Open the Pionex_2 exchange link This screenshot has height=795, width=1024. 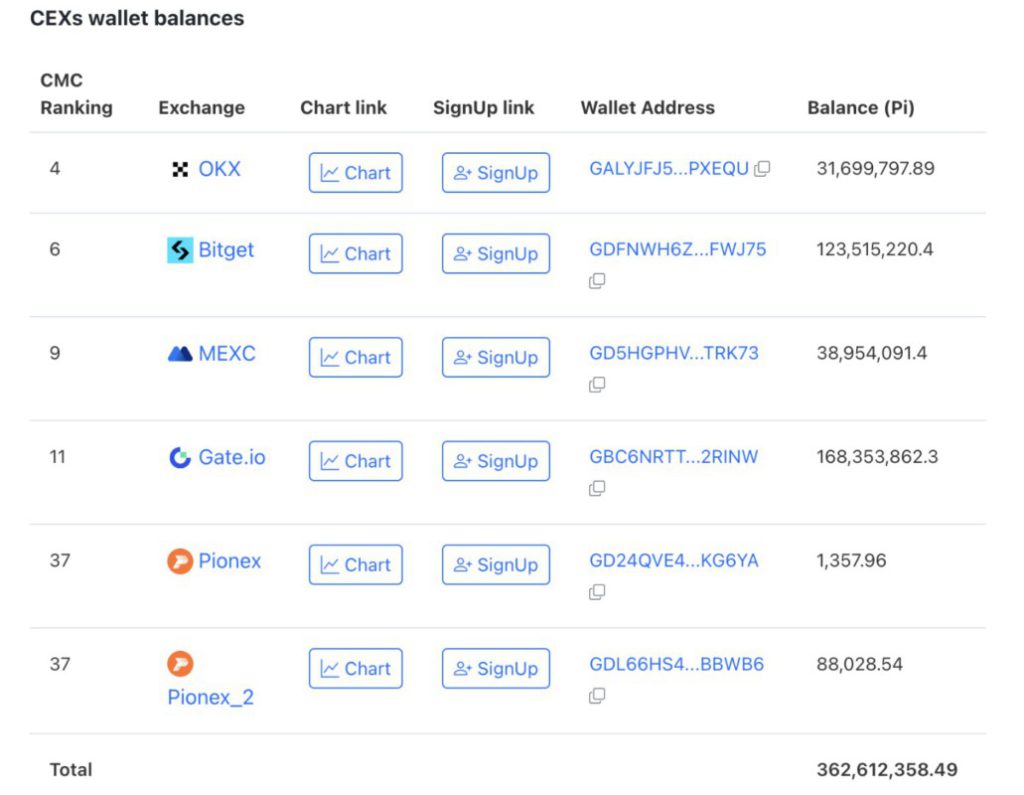click(x=210, y=698)
